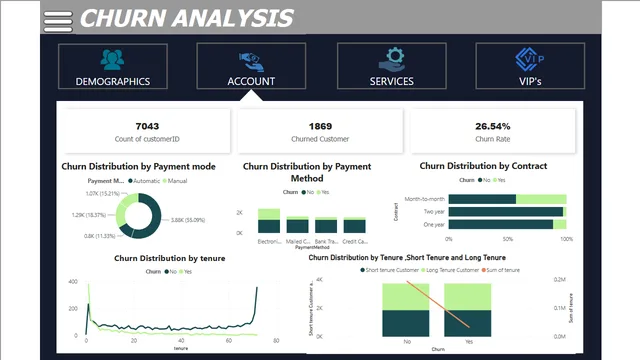640x360 pixels.
Task: Click Yes legend in Payment Method chart
Action: [323, 192]
